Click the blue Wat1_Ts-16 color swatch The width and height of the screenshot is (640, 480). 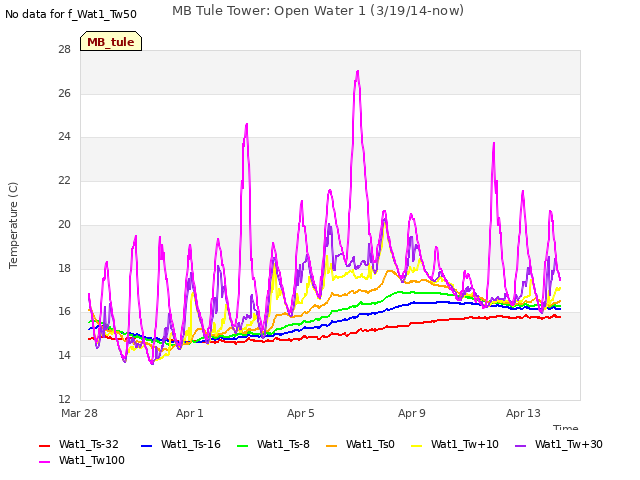pos(146,446)
